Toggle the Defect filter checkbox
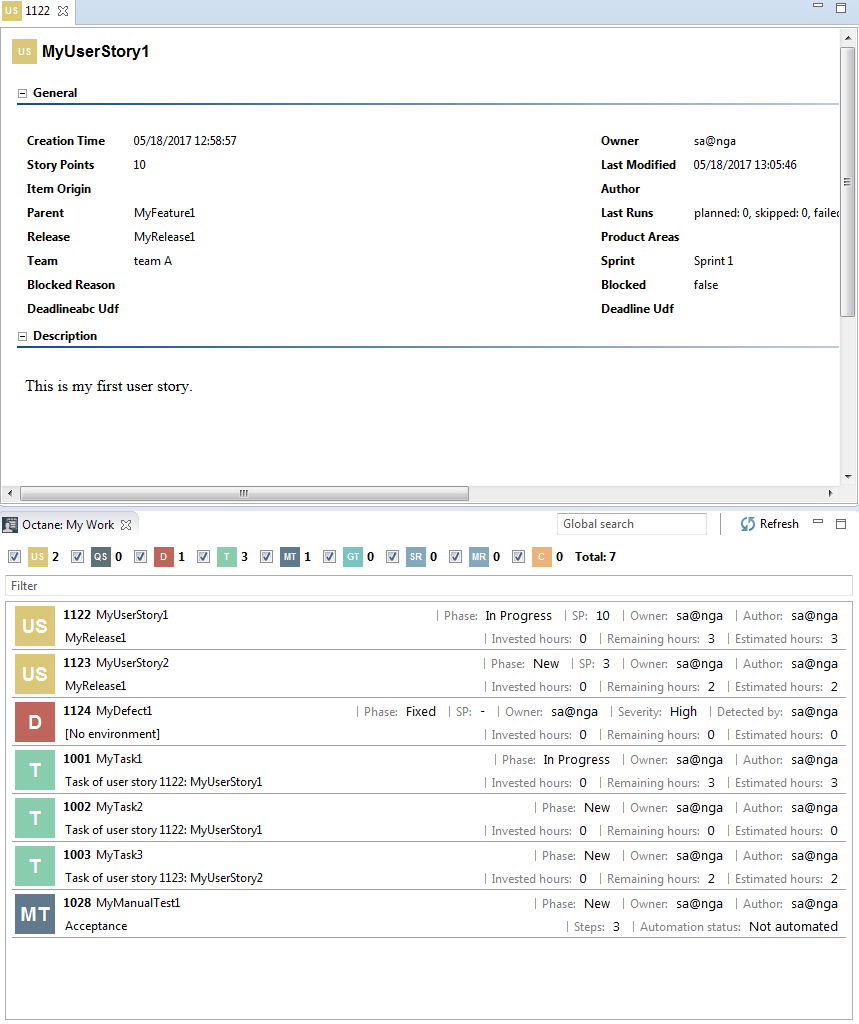This screenshot has width=859, height=1024. click(140, 557)
